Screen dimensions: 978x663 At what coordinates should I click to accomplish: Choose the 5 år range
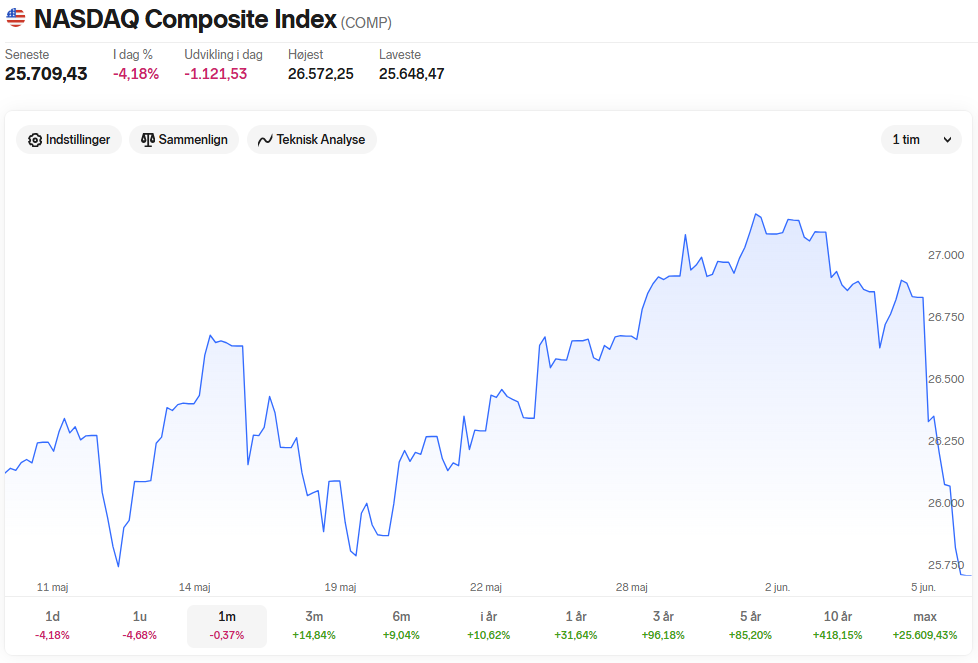click(x=750, y=626)
